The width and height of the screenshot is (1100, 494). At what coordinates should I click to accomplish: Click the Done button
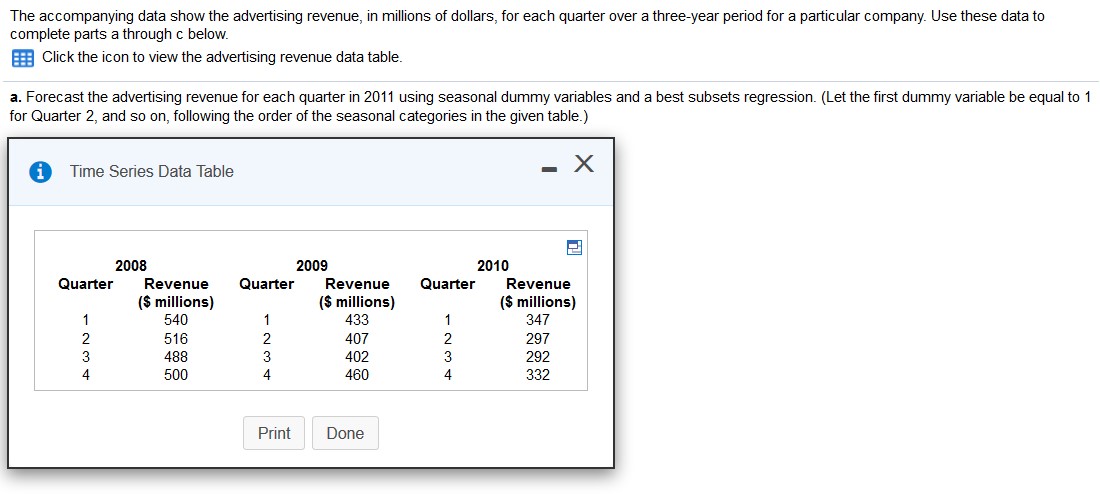(345, 433)
